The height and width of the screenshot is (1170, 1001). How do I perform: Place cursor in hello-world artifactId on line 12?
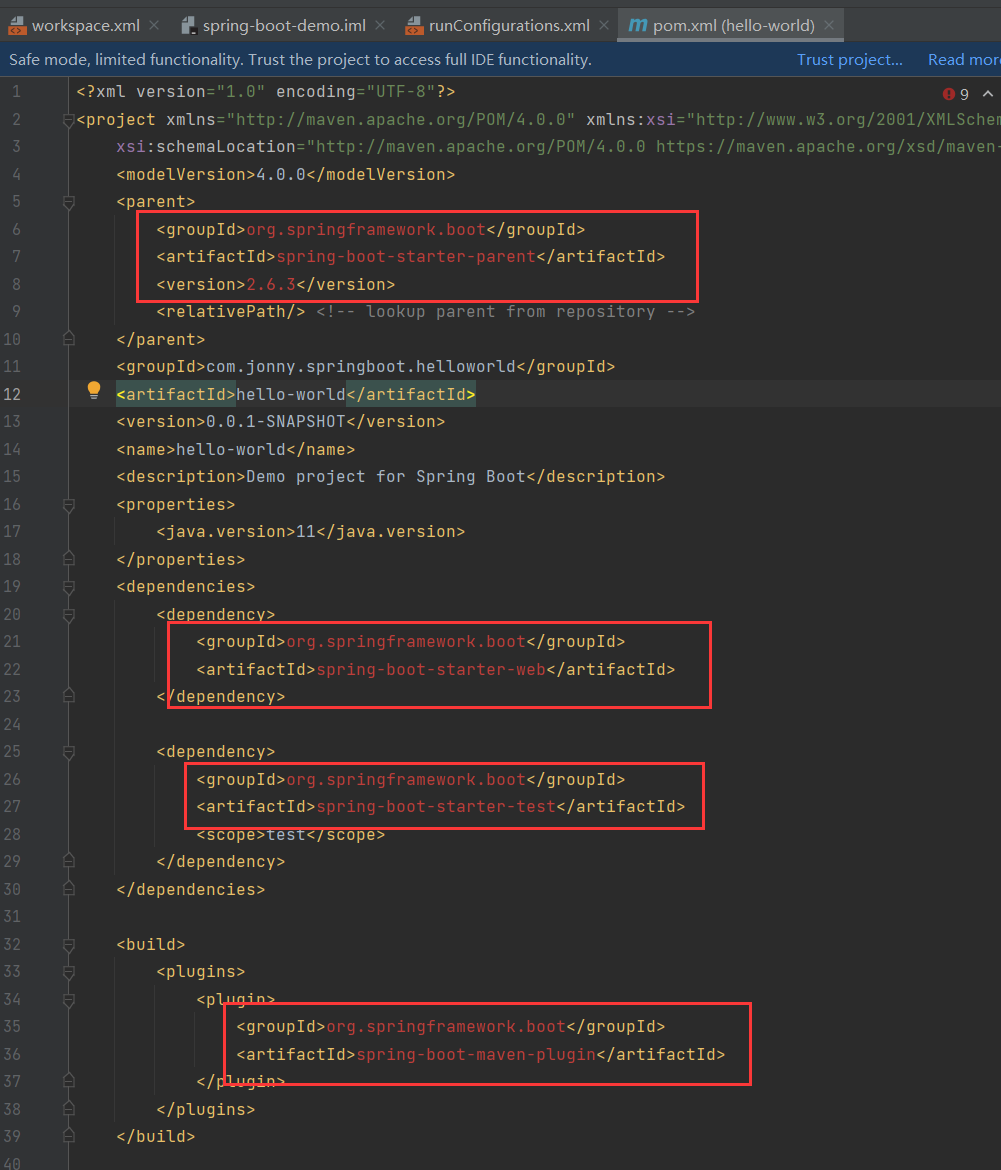291,394
